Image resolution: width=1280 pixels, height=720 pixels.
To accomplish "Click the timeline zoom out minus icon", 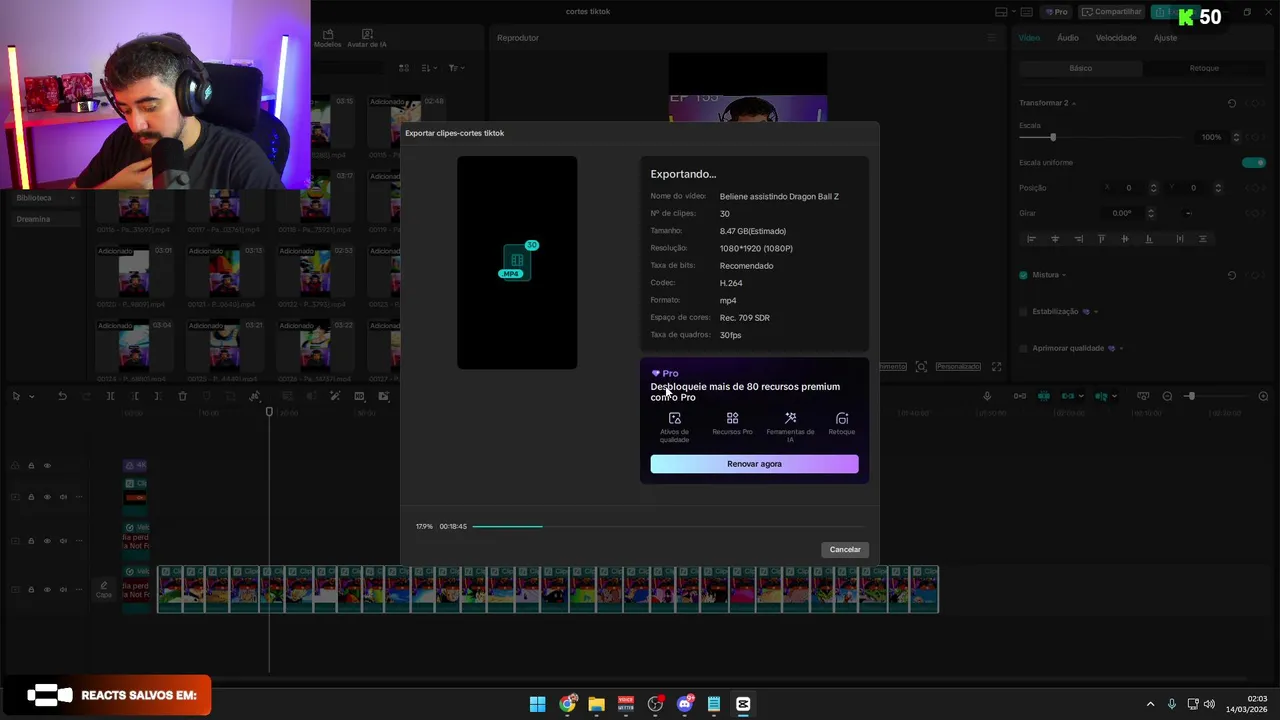I will click(x=1167, y=396).
